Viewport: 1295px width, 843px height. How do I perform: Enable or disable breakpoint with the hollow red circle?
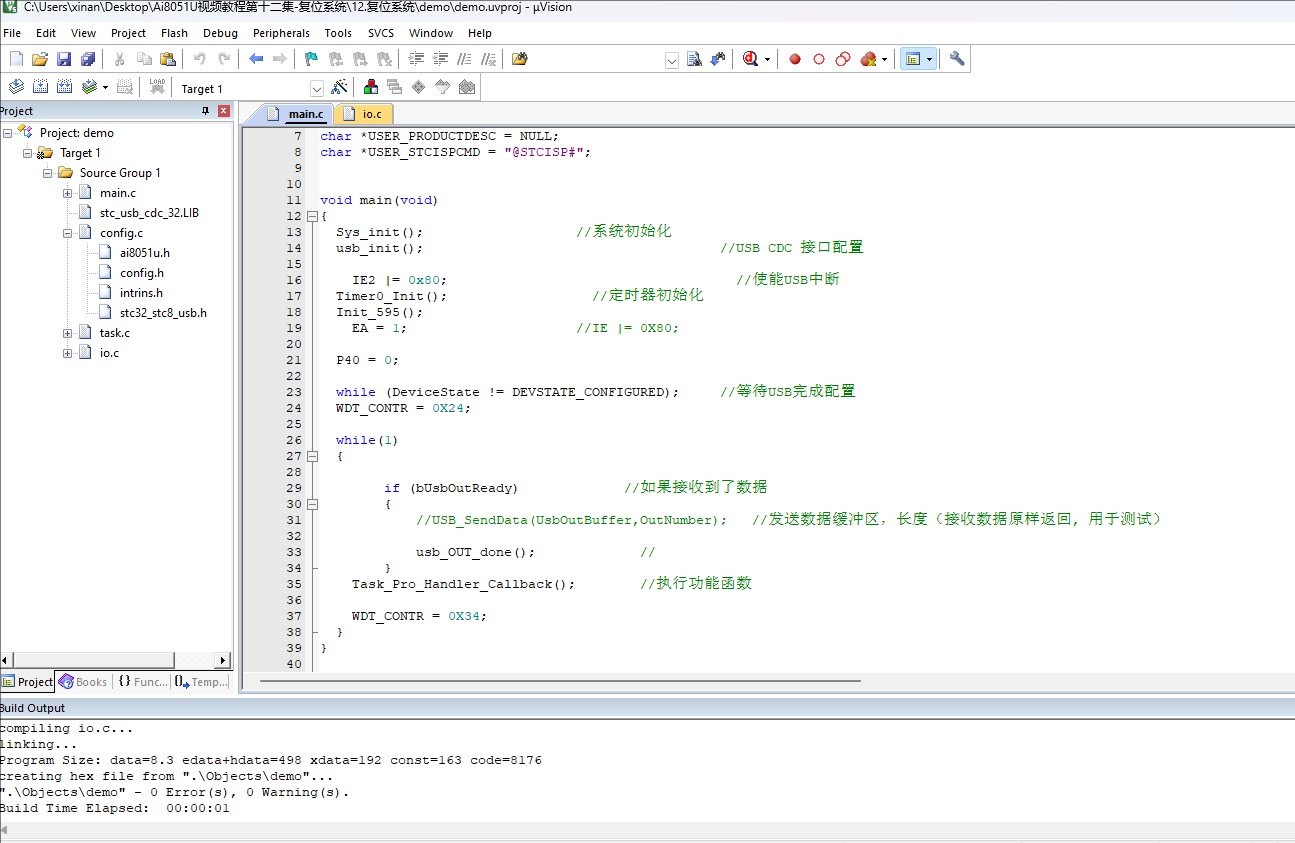819,59
